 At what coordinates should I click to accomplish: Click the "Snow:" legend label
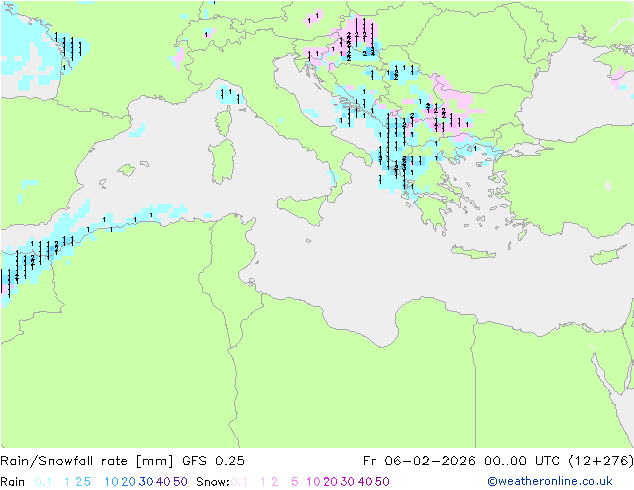pos(213,482)
